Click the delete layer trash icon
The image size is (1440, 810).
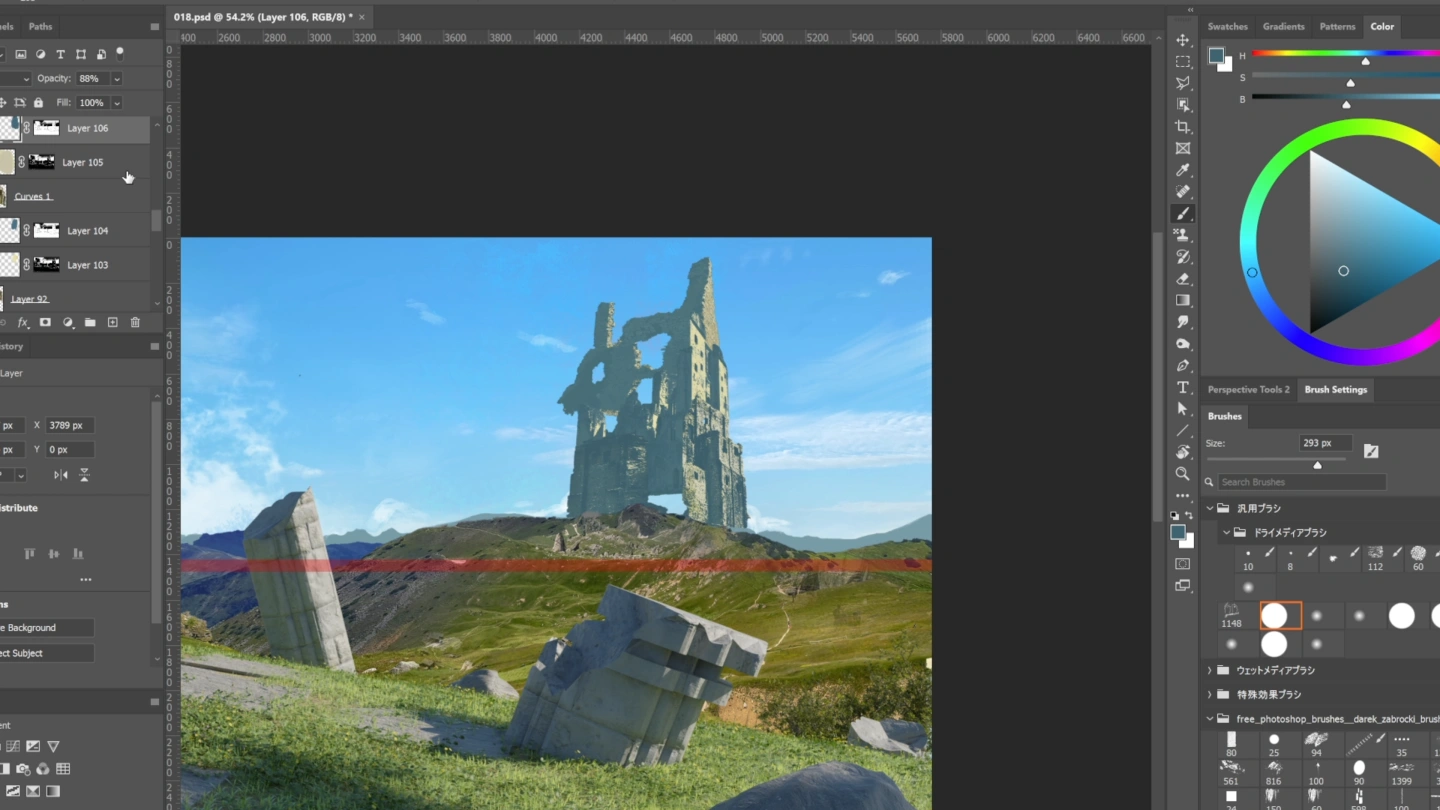coord(135,323)
